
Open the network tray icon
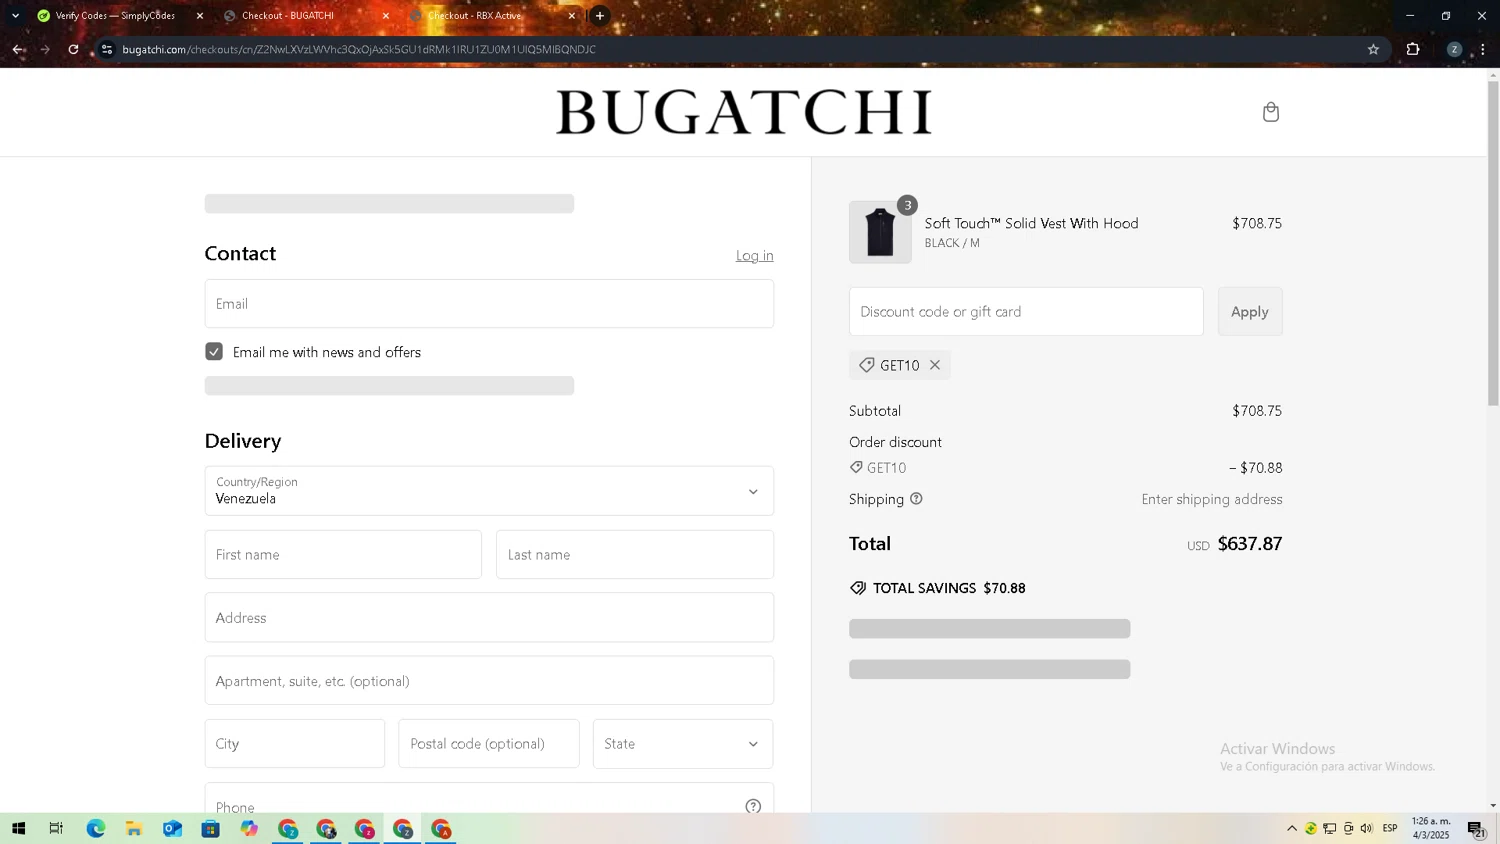point(1329,828)
